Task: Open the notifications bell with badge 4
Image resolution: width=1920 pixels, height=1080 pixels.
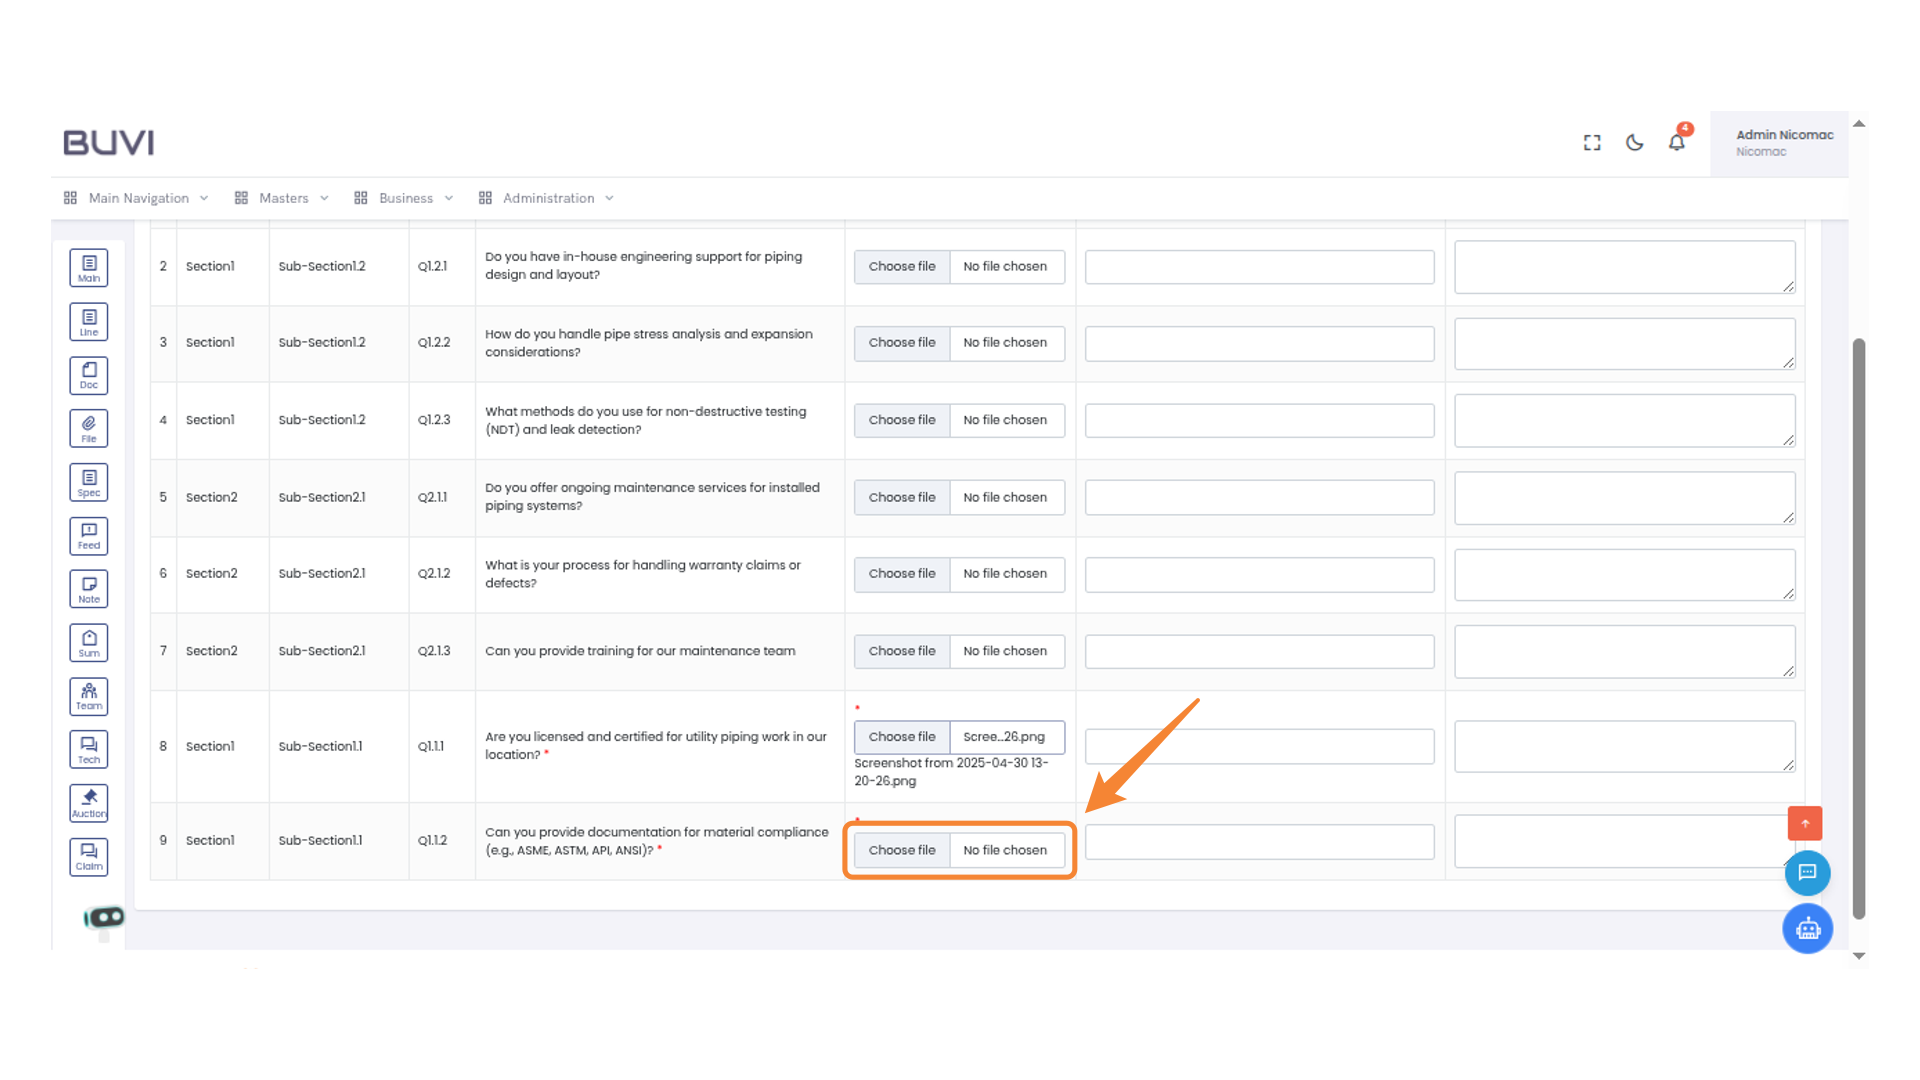Action: point(1676,142)
